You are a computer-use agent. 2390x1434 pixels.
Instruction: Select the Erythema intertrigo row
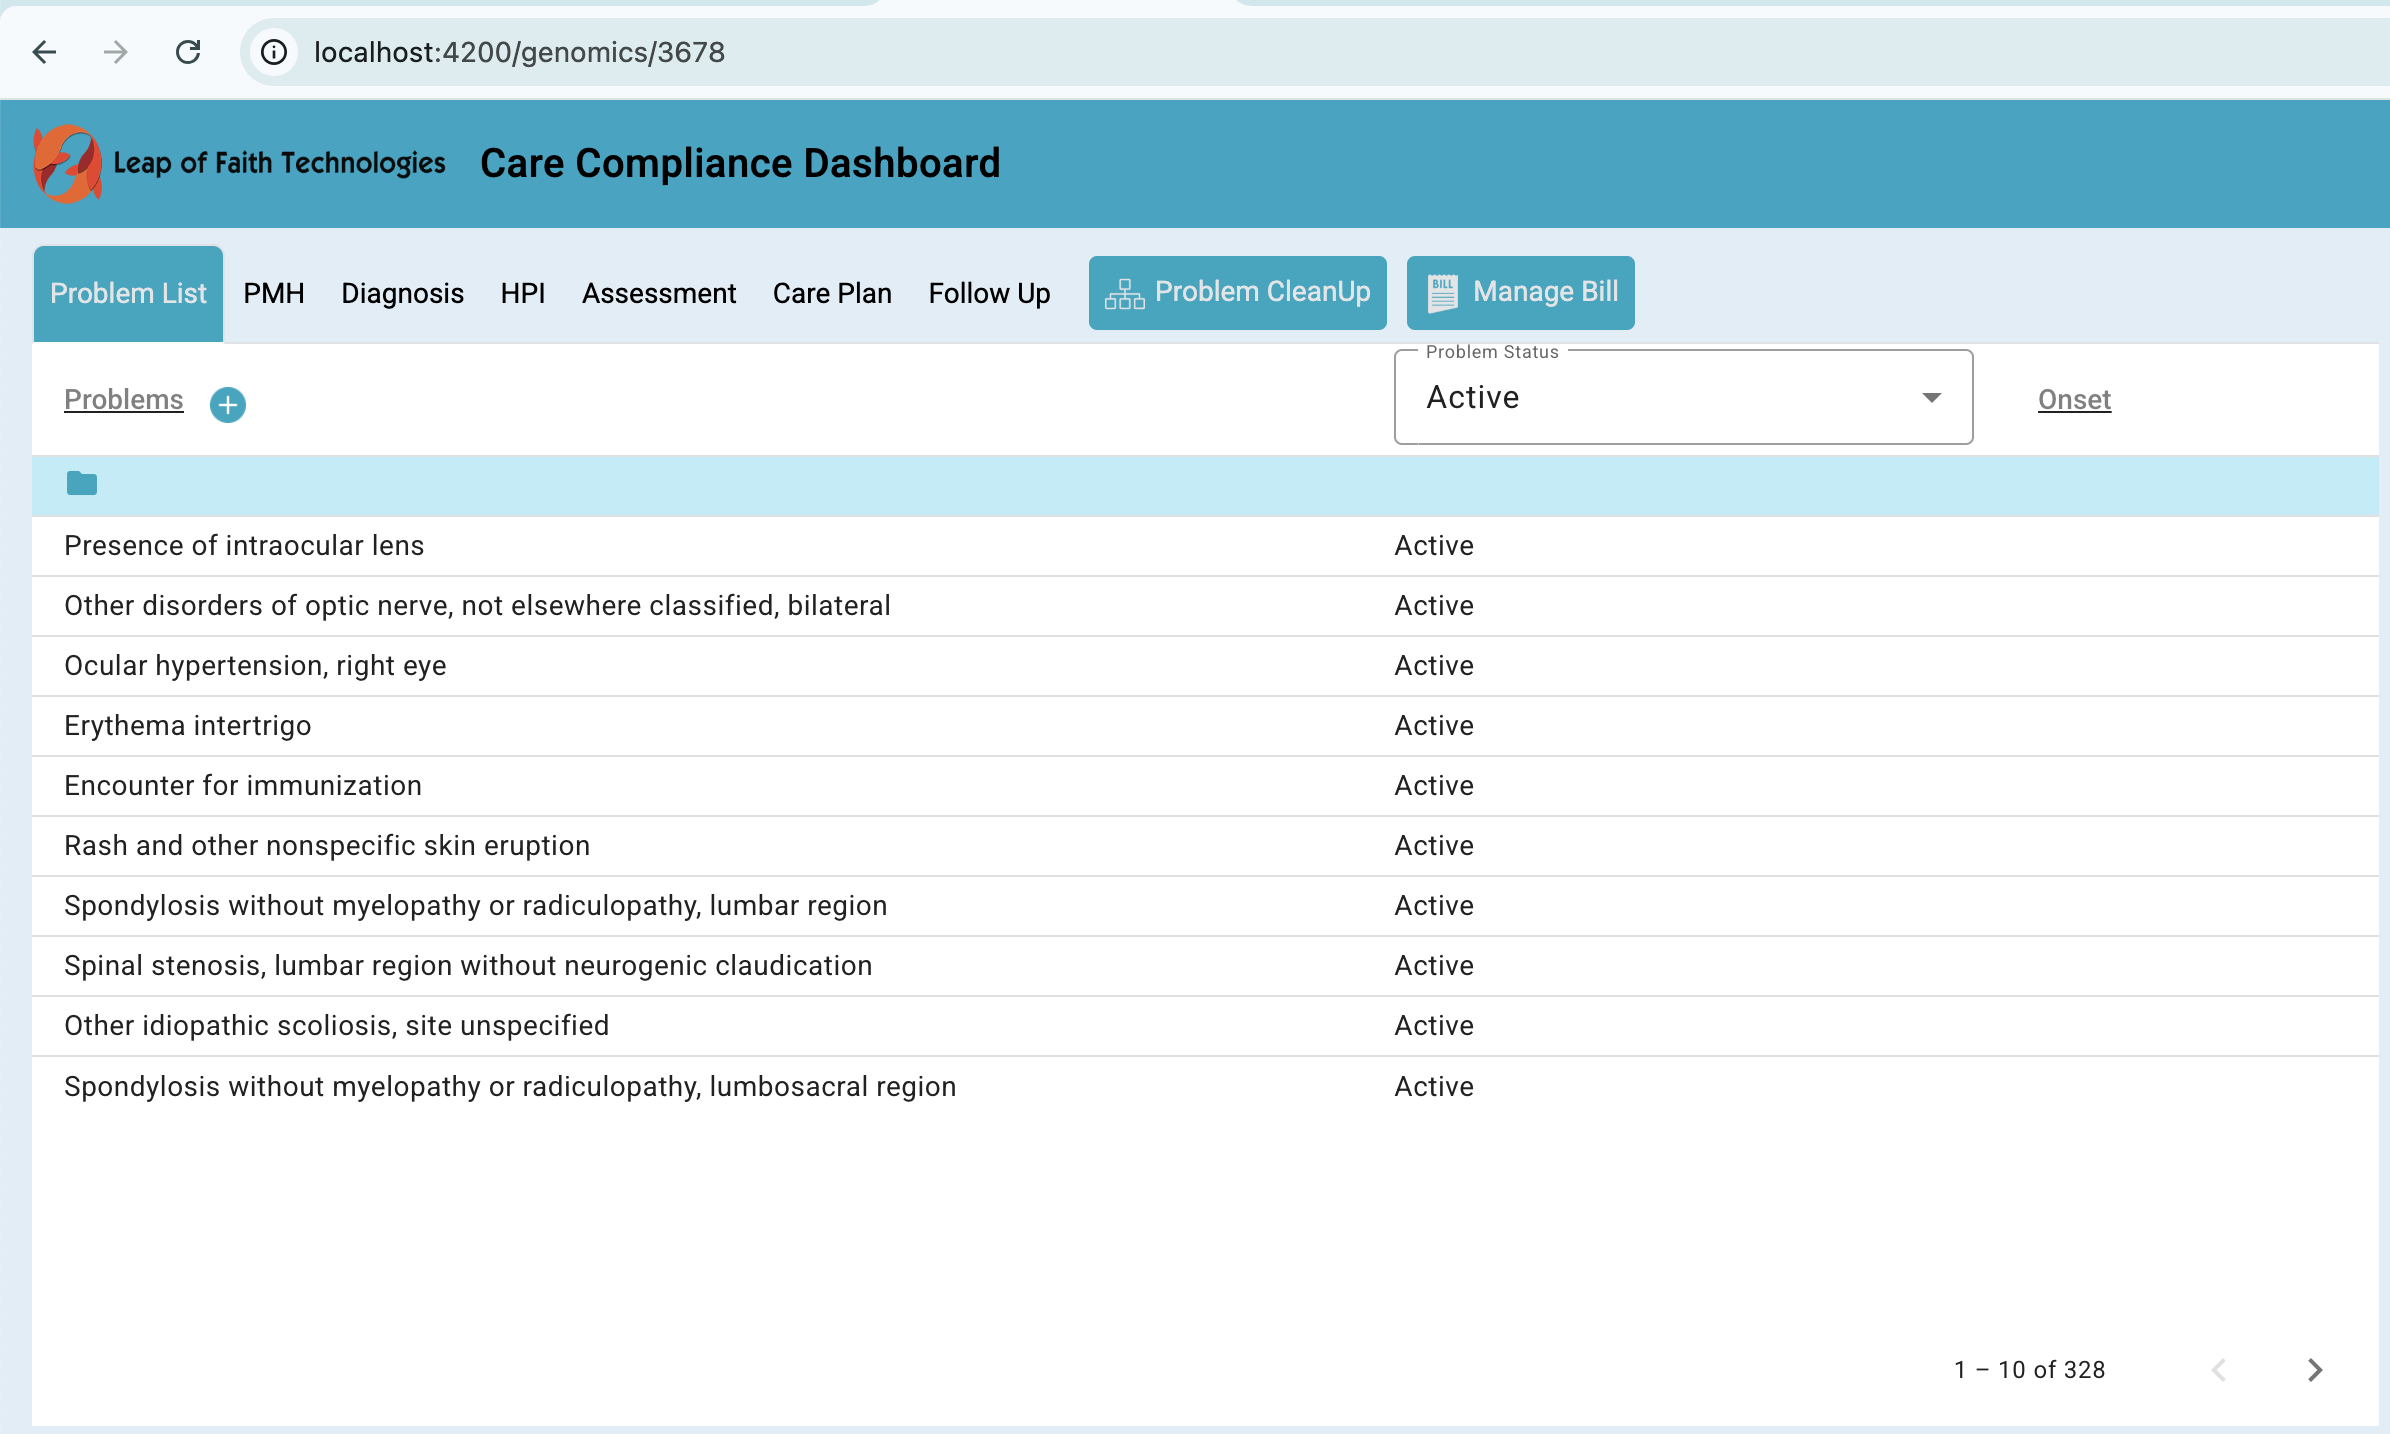coord(188,726)
